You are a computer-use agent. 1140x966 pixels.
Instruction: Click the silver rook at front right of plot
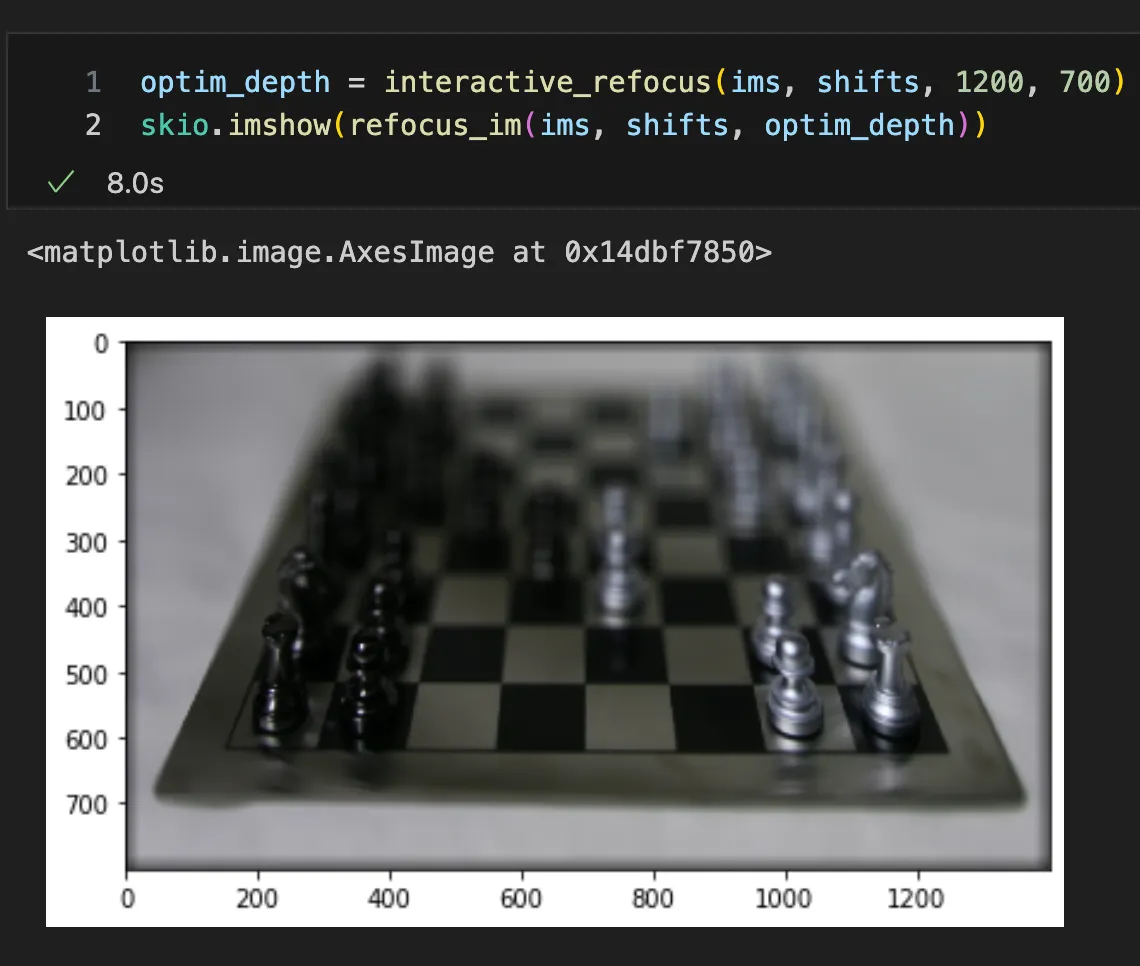pos(890,680)
